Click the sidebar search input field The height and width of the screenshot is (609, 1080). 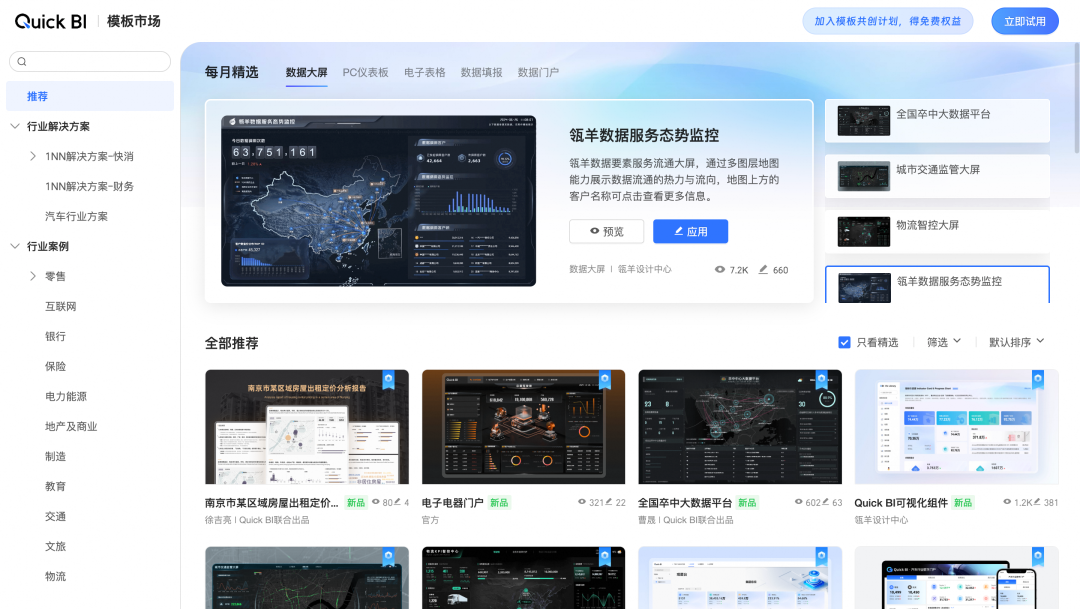[90, 61]
